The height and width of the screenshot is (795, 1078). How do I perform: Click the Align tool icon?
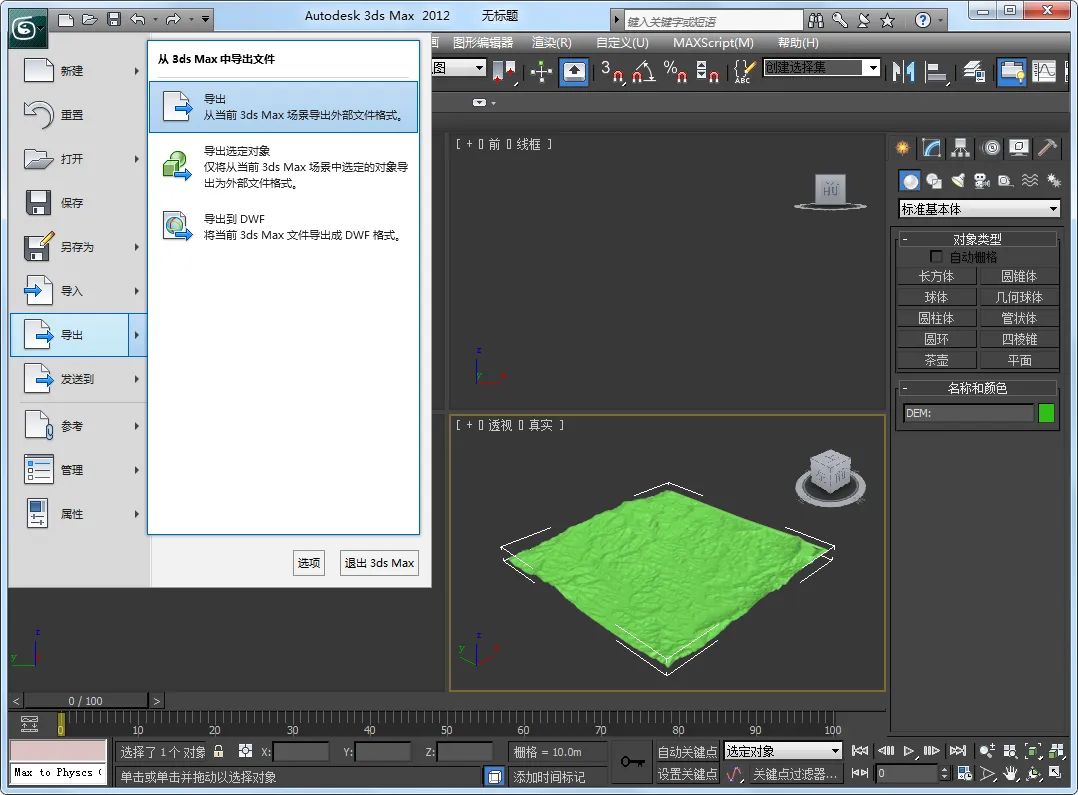(936, 72)
